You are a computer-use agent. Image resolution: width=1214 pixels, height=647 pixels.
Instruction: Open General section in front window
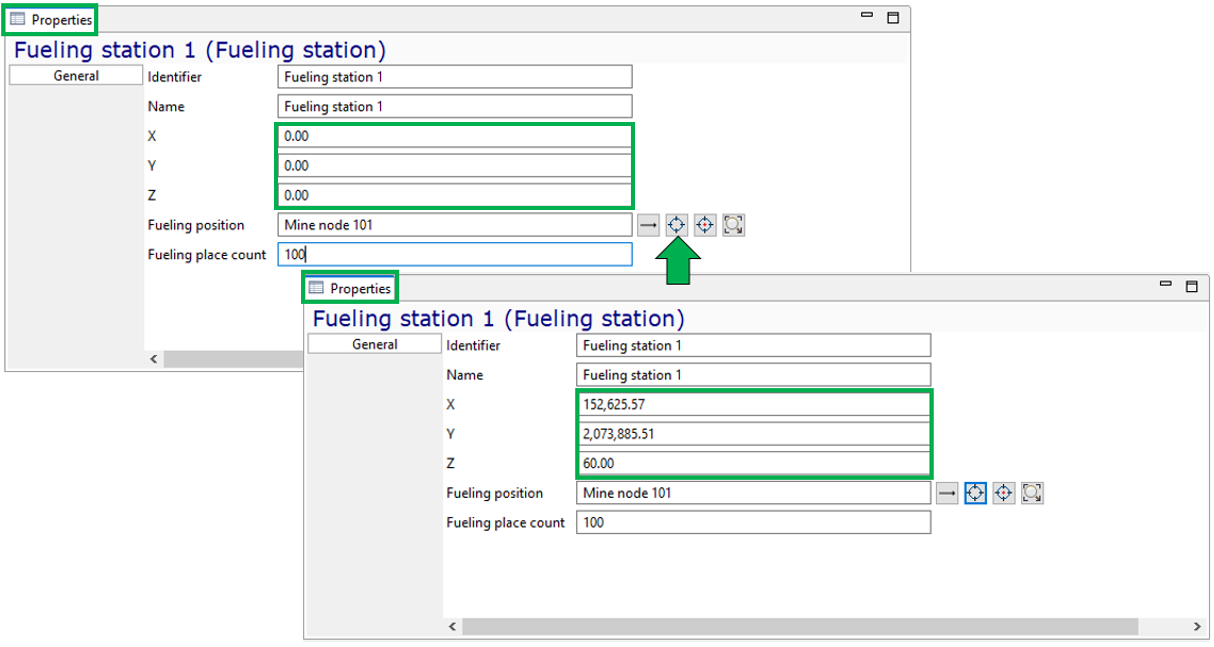click(x=375, y=344)
